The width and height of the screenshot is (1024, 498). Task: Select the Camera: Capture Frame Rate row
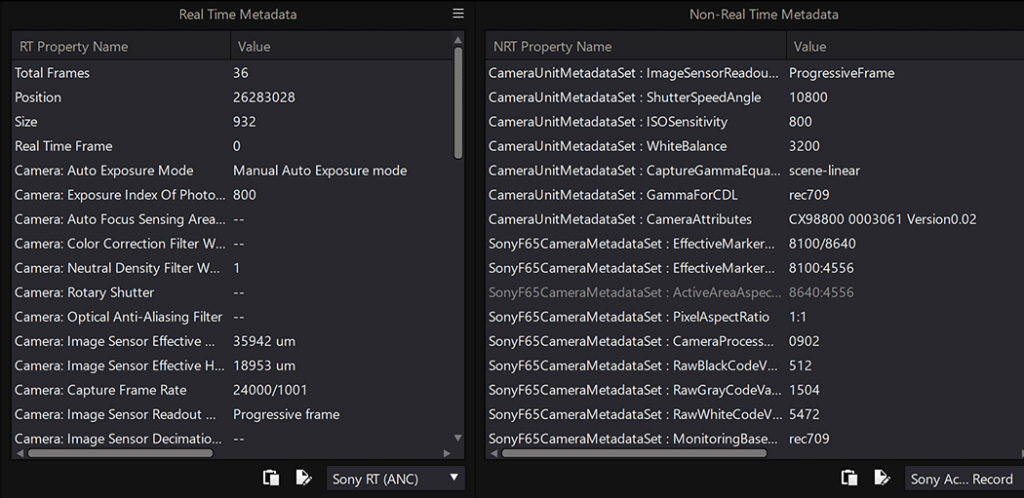point(232,390)
